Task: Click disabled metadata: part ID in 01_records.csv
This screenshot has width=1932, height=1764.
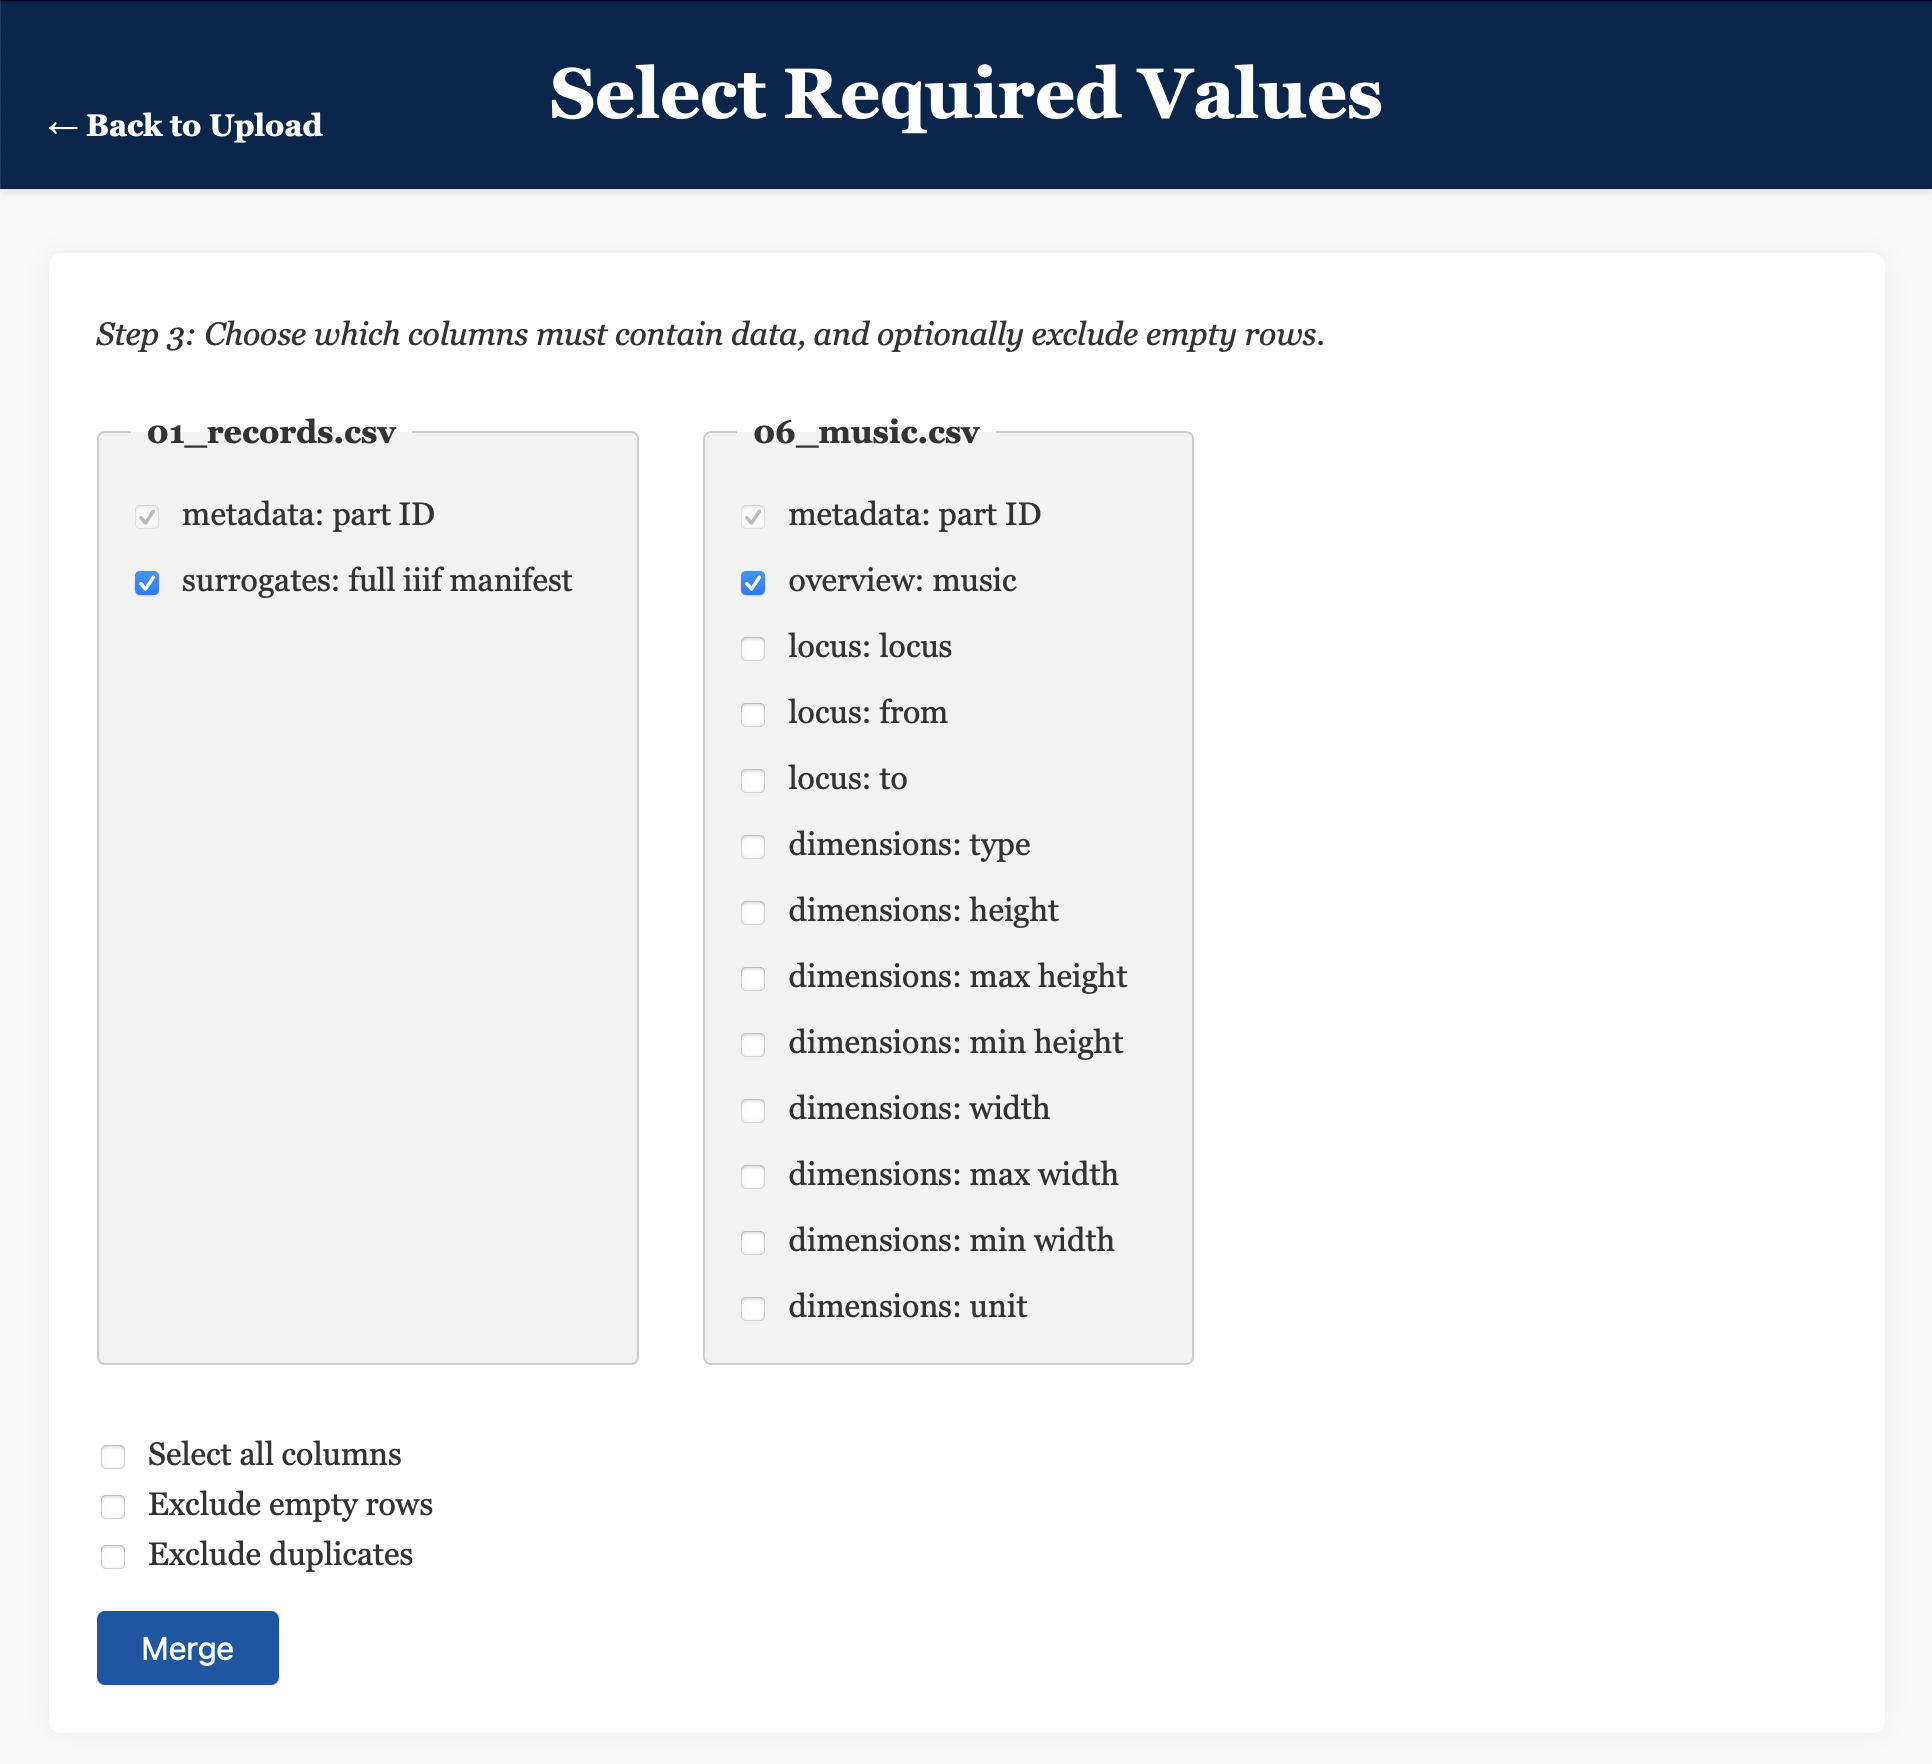Action: pos(147,517)
